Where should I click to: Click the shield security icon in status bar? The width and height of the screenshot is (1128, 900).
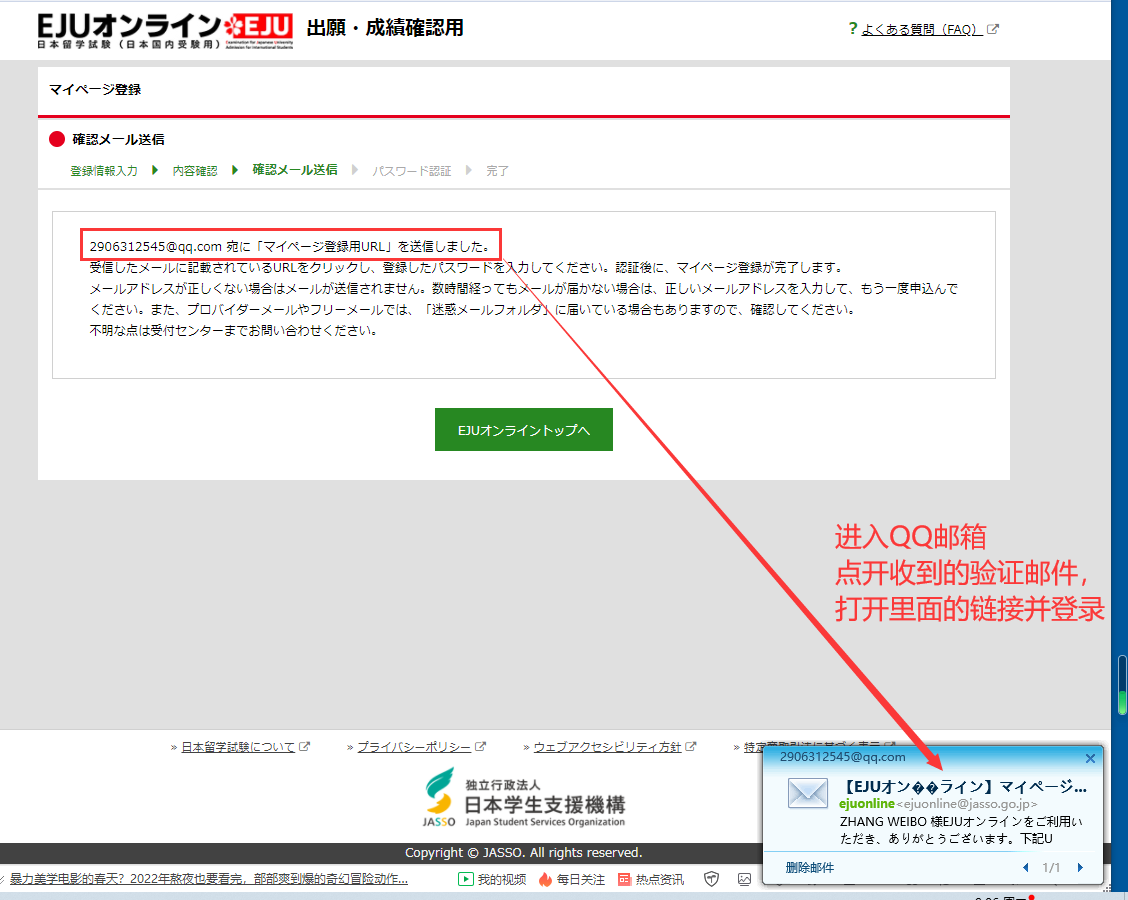click(711, 878)
